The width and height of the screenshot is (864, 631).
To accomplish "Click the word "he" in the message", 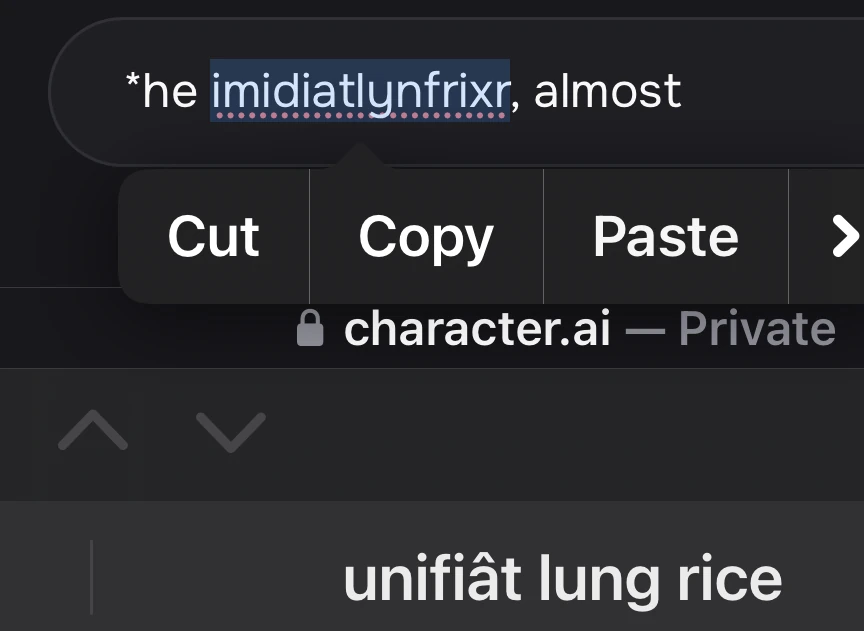I will tap(170, 92).
